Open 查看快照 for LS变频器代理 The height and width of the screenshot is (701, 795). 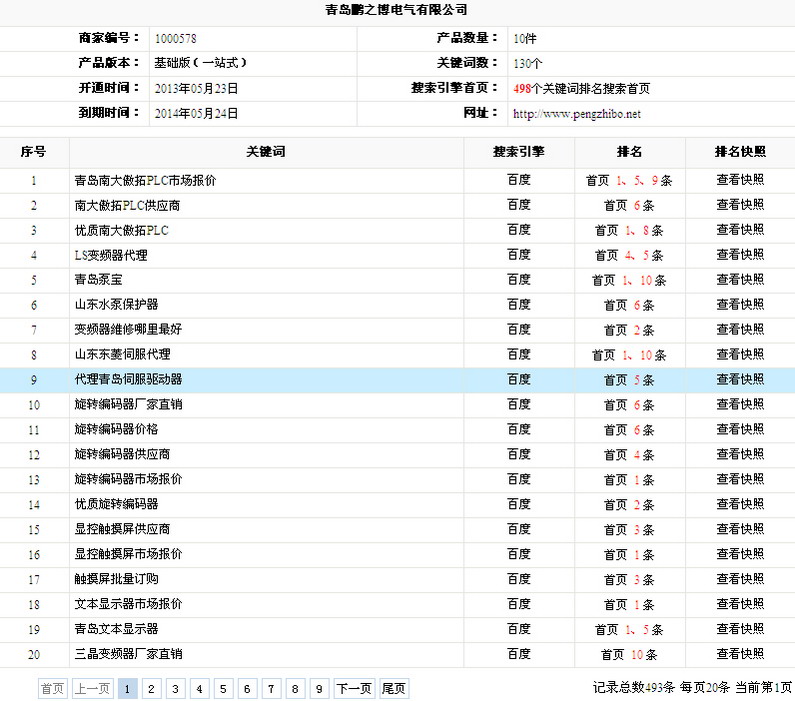pyautogui.click(x=740, y=254)
